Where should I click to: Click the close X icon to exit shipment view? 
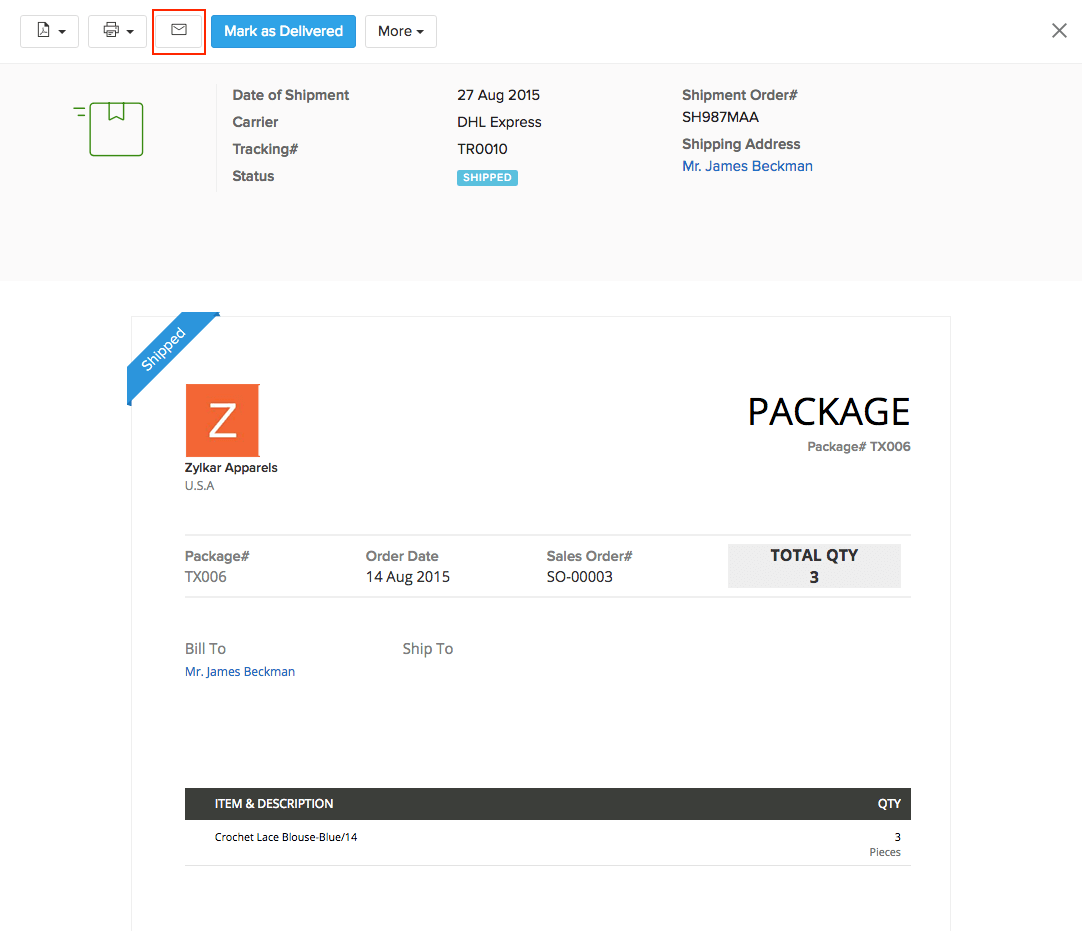click(x=1059, y=30)
